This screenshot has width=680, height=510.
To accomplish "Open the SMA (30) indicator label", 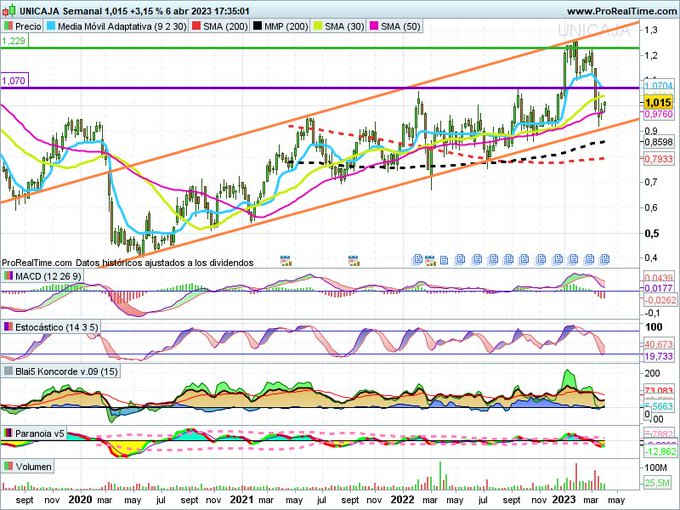I will pos(340,26).
